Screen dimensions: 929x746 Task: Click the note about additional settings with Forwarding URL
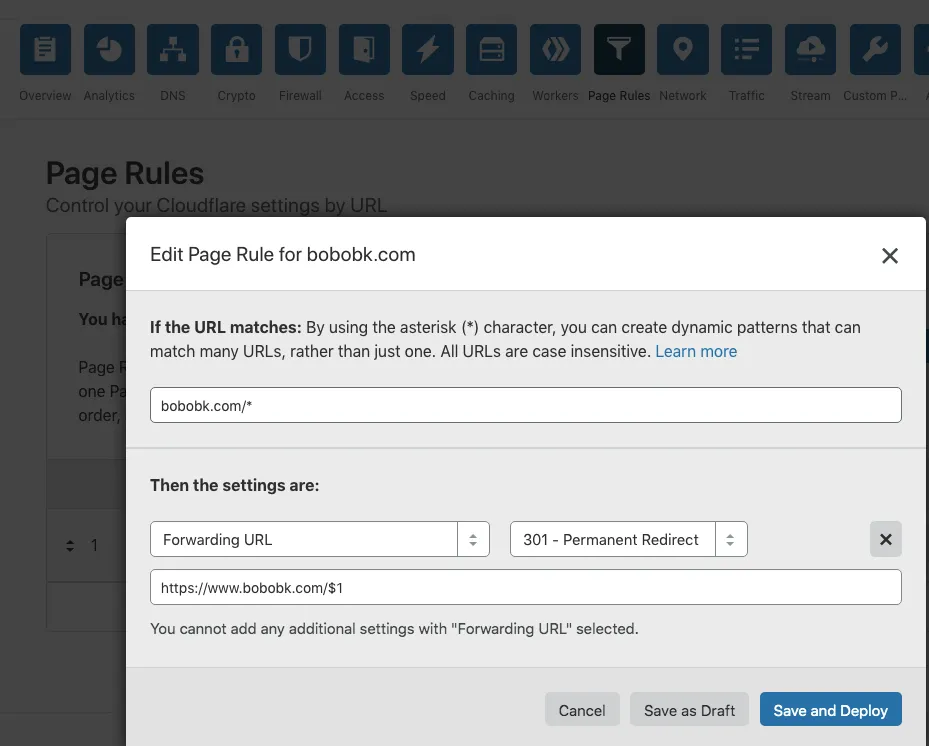(394, 629)
